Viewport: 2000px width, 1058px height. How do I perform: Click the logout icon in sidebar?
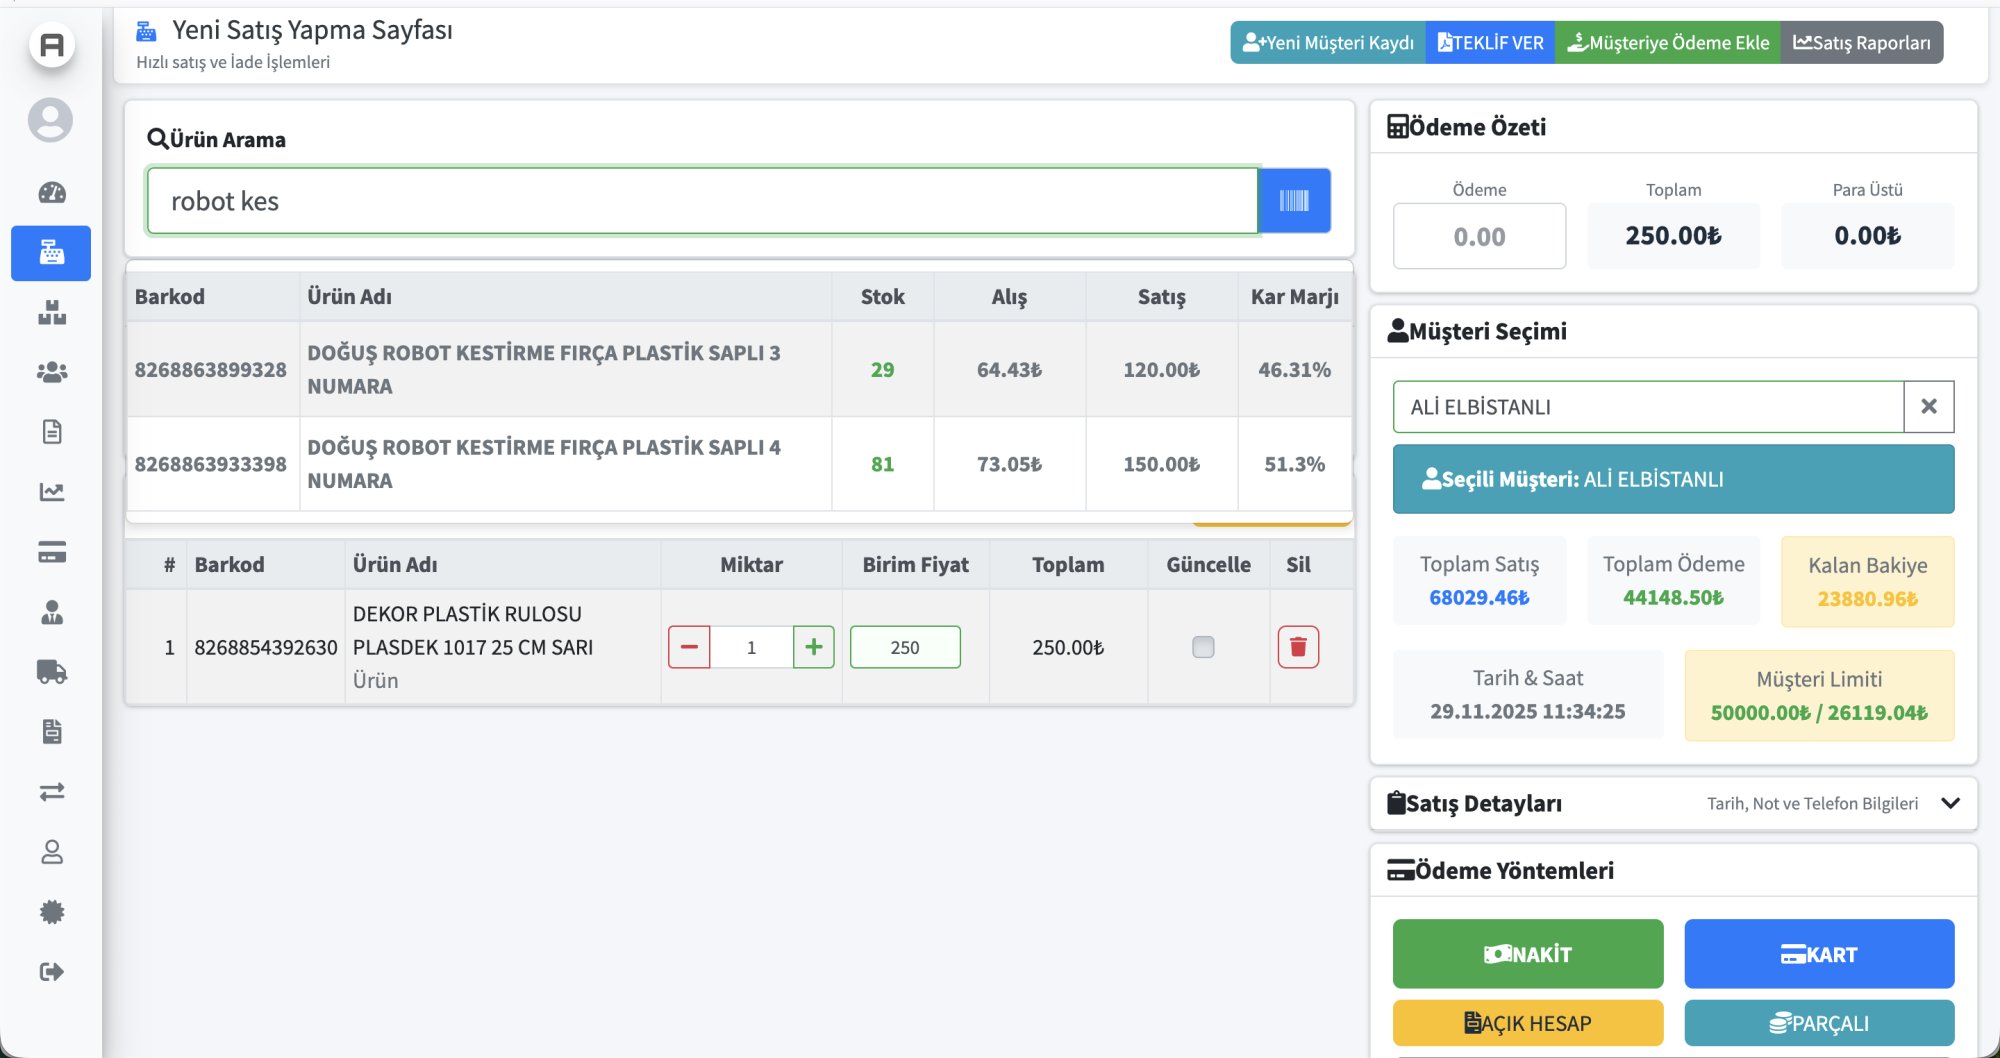pos(52,972)
